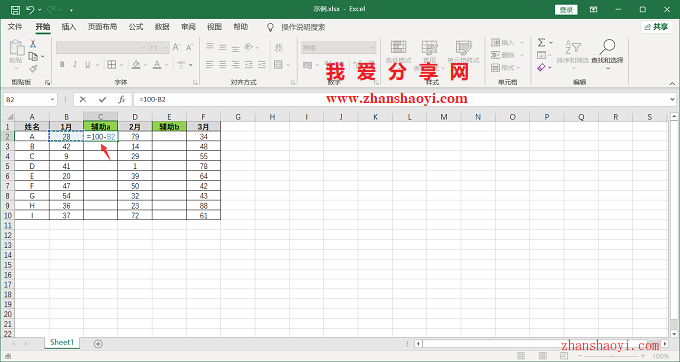Image resolution: width=680 pixels, height=362 pixels.
Task: Switch to the 插入 tab
Action: coord(69,27)
